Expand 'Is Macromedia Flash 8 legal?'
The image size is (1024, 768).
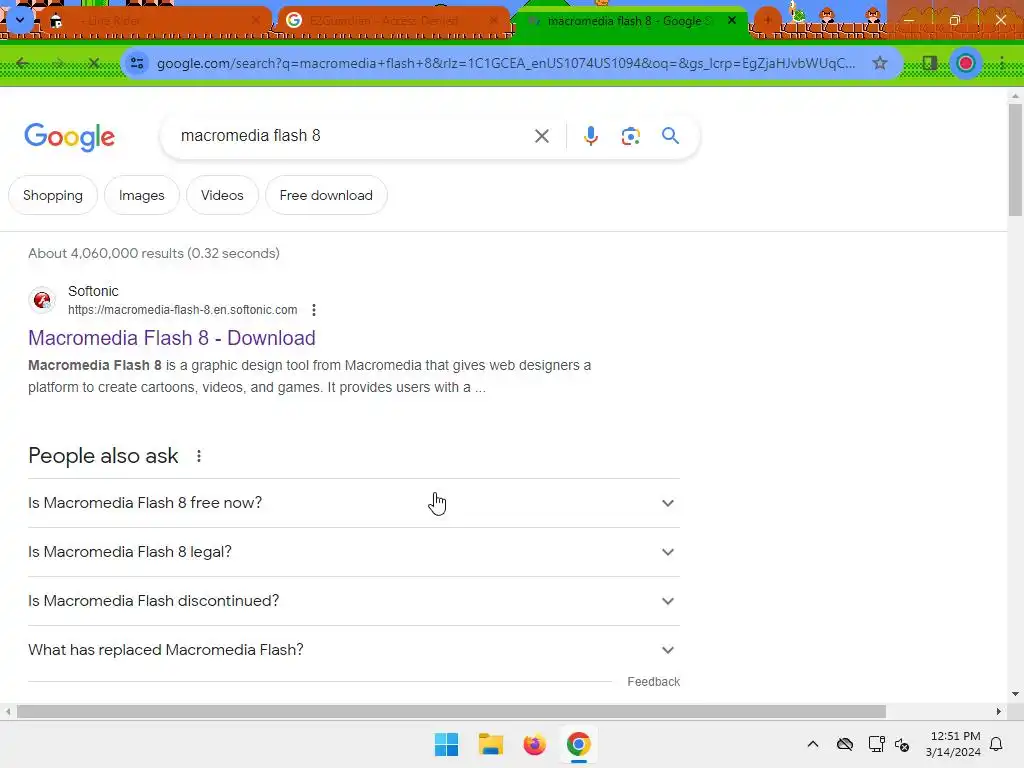354,552
